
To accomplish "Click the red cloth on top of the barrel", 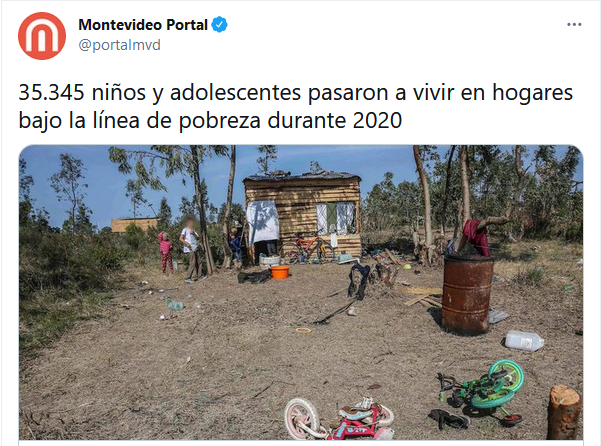I will pos(476,237).
